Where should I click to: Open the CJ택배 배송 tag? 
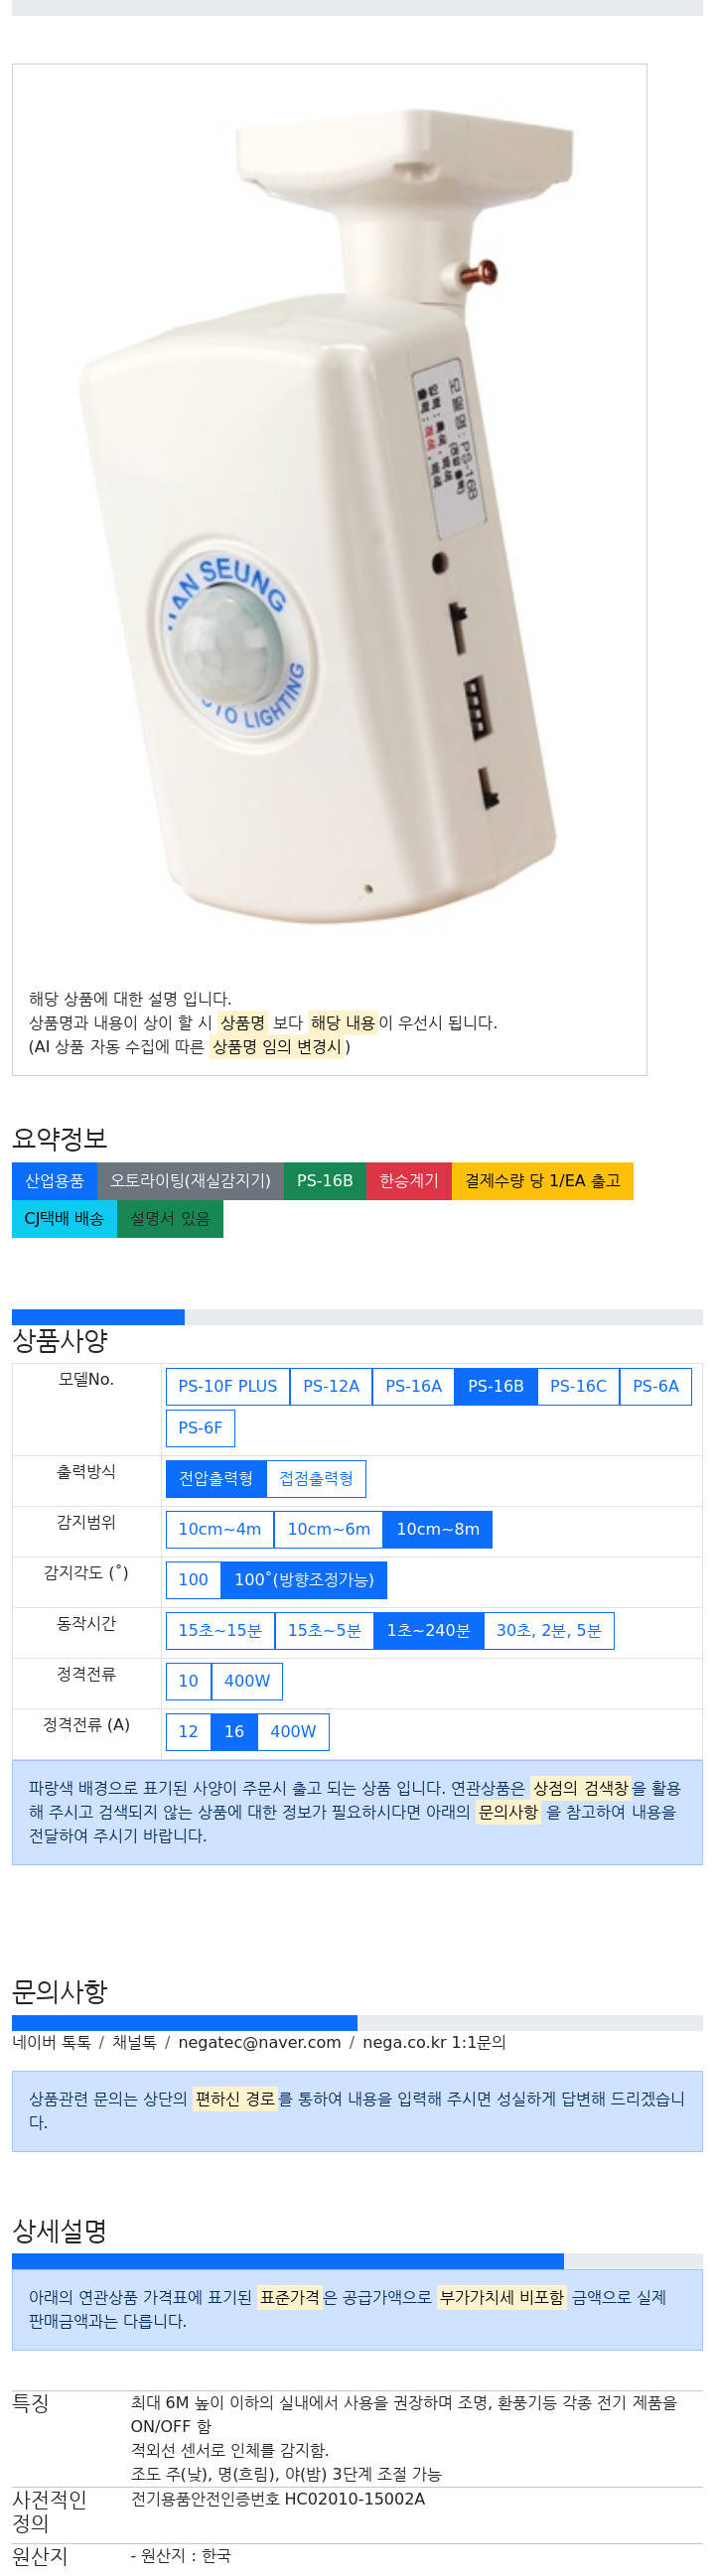click(x=64, y=1219)
